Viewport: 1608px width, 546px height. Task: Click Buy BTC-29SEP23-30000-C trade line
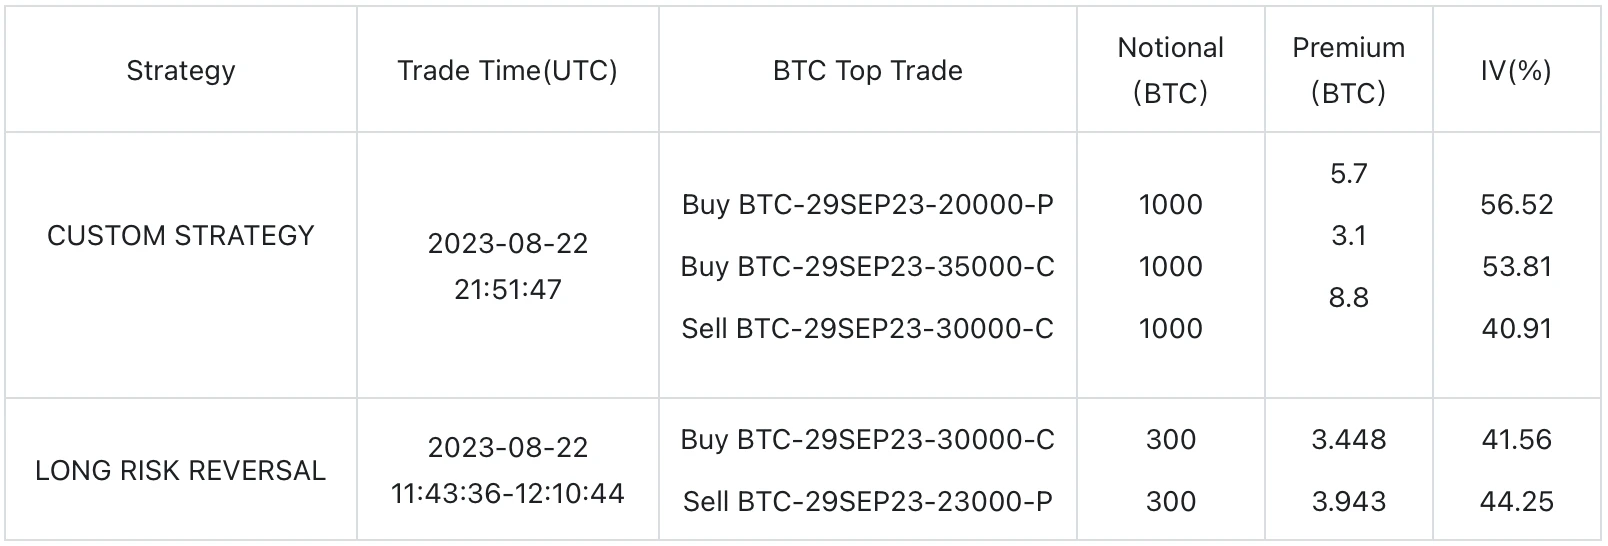[x=868, y=440]
